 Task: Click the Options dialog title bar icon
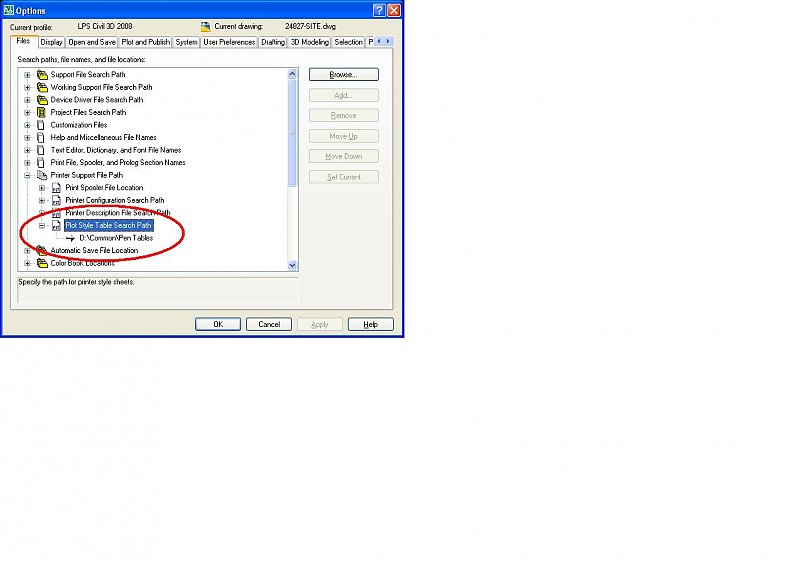(x=9, y=10)
